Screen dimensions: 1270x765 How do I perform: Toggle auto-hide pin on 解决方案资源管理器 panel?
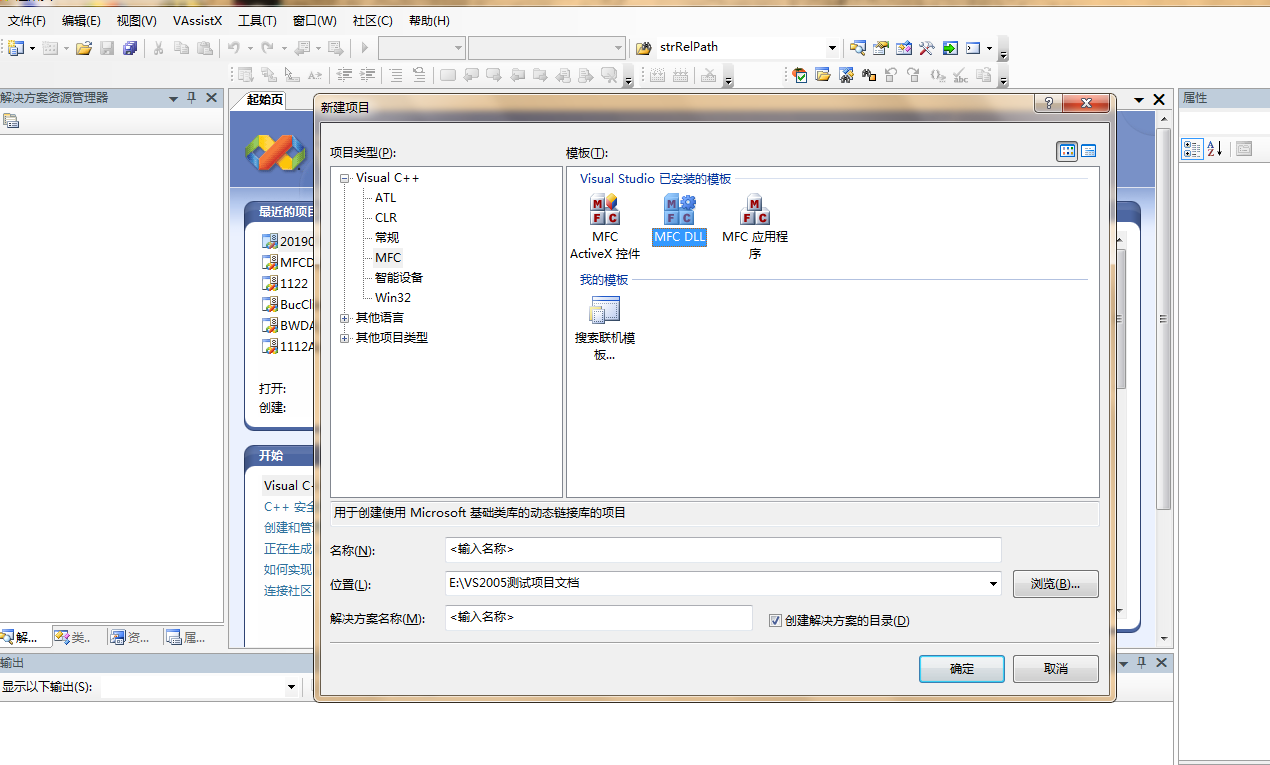click(x=192, y=98)
